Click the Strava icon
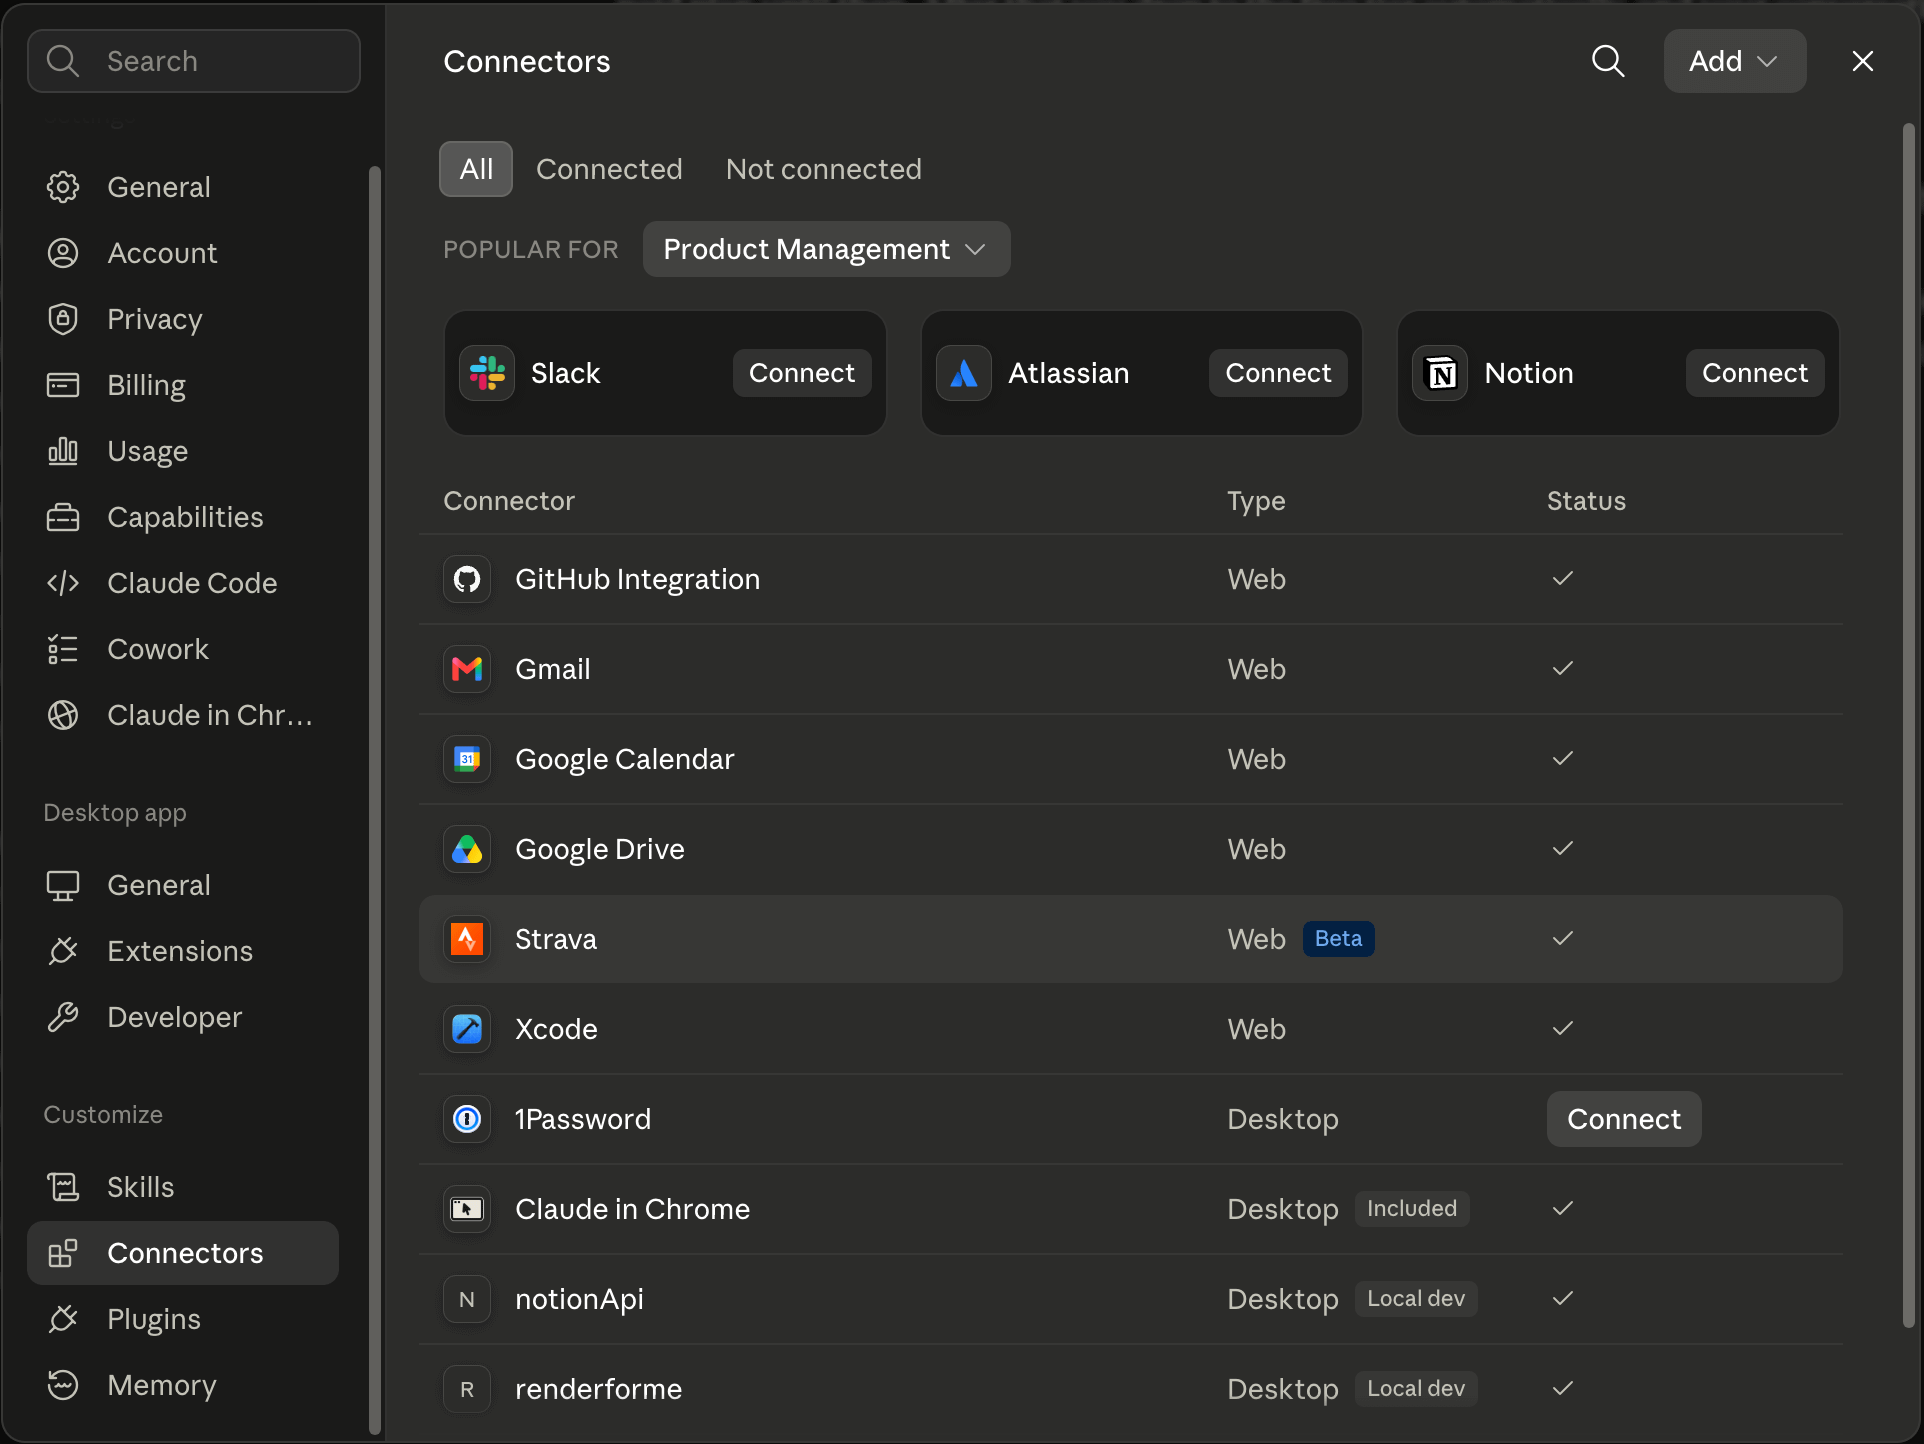The image size is (1924, 1444). [467, 939]
